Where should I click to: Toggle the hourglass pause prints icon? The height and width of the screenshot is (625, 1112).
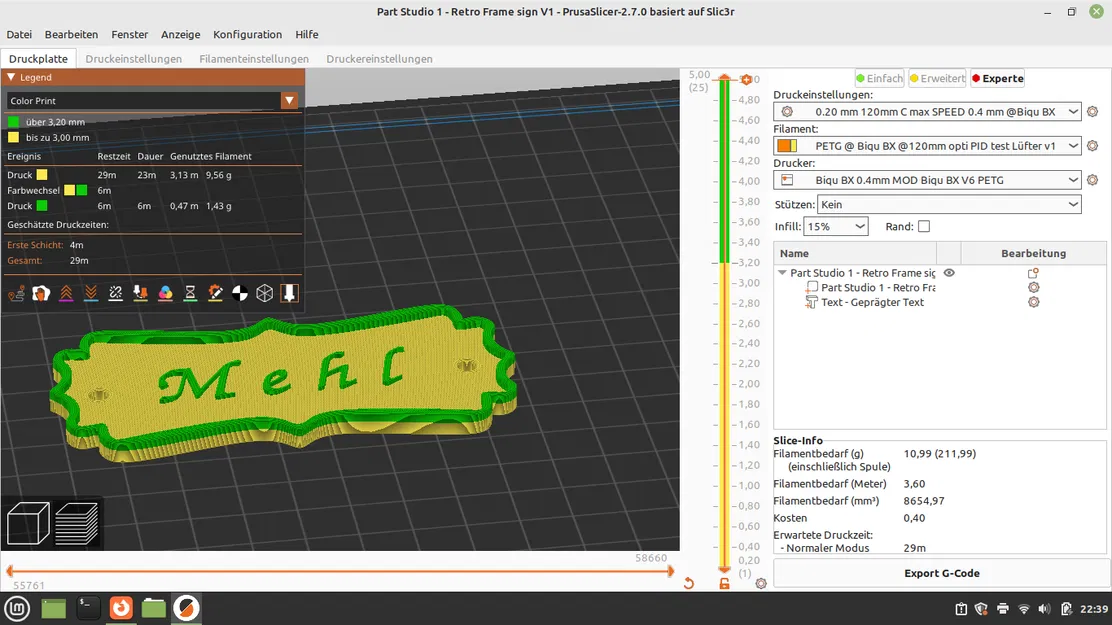pos(190,293)
